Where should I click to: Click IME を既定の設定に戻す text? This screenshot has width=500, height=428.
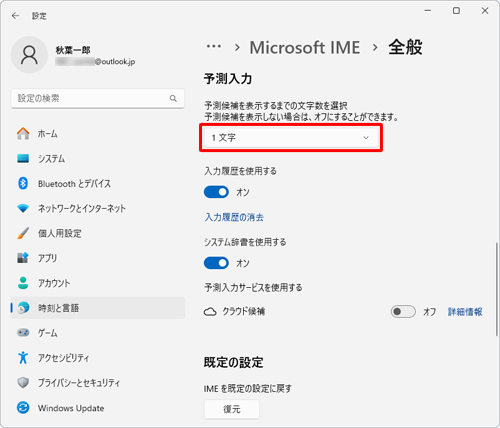coord(248,388)
